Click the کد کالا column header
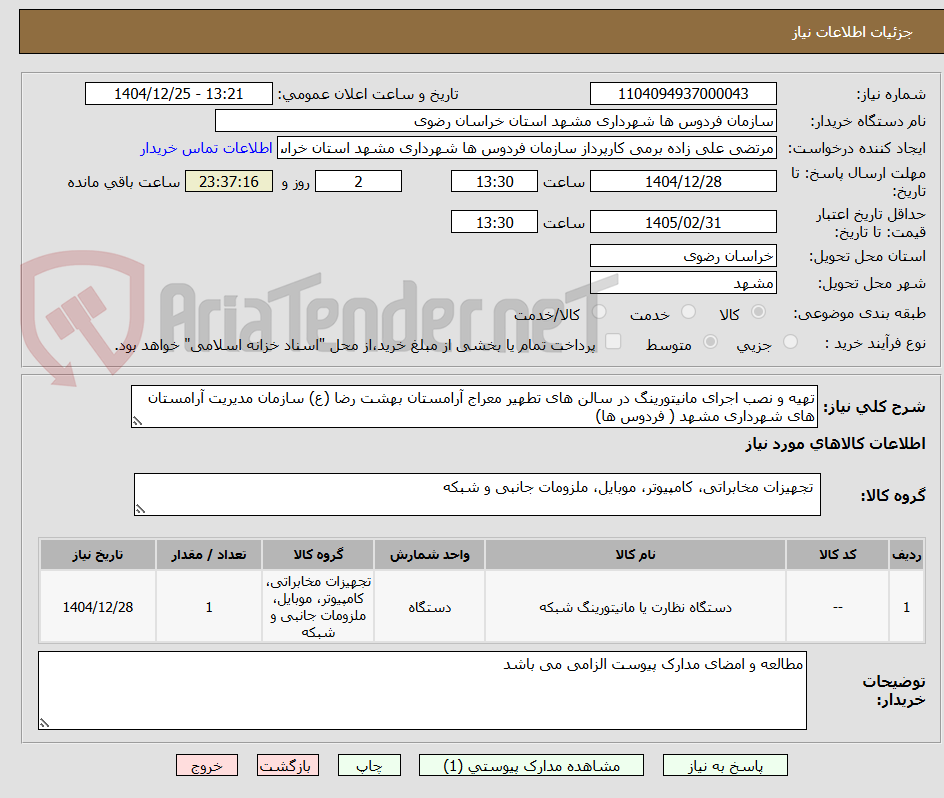The height and width of the screenshot is (798, 944). click(837, 555)
